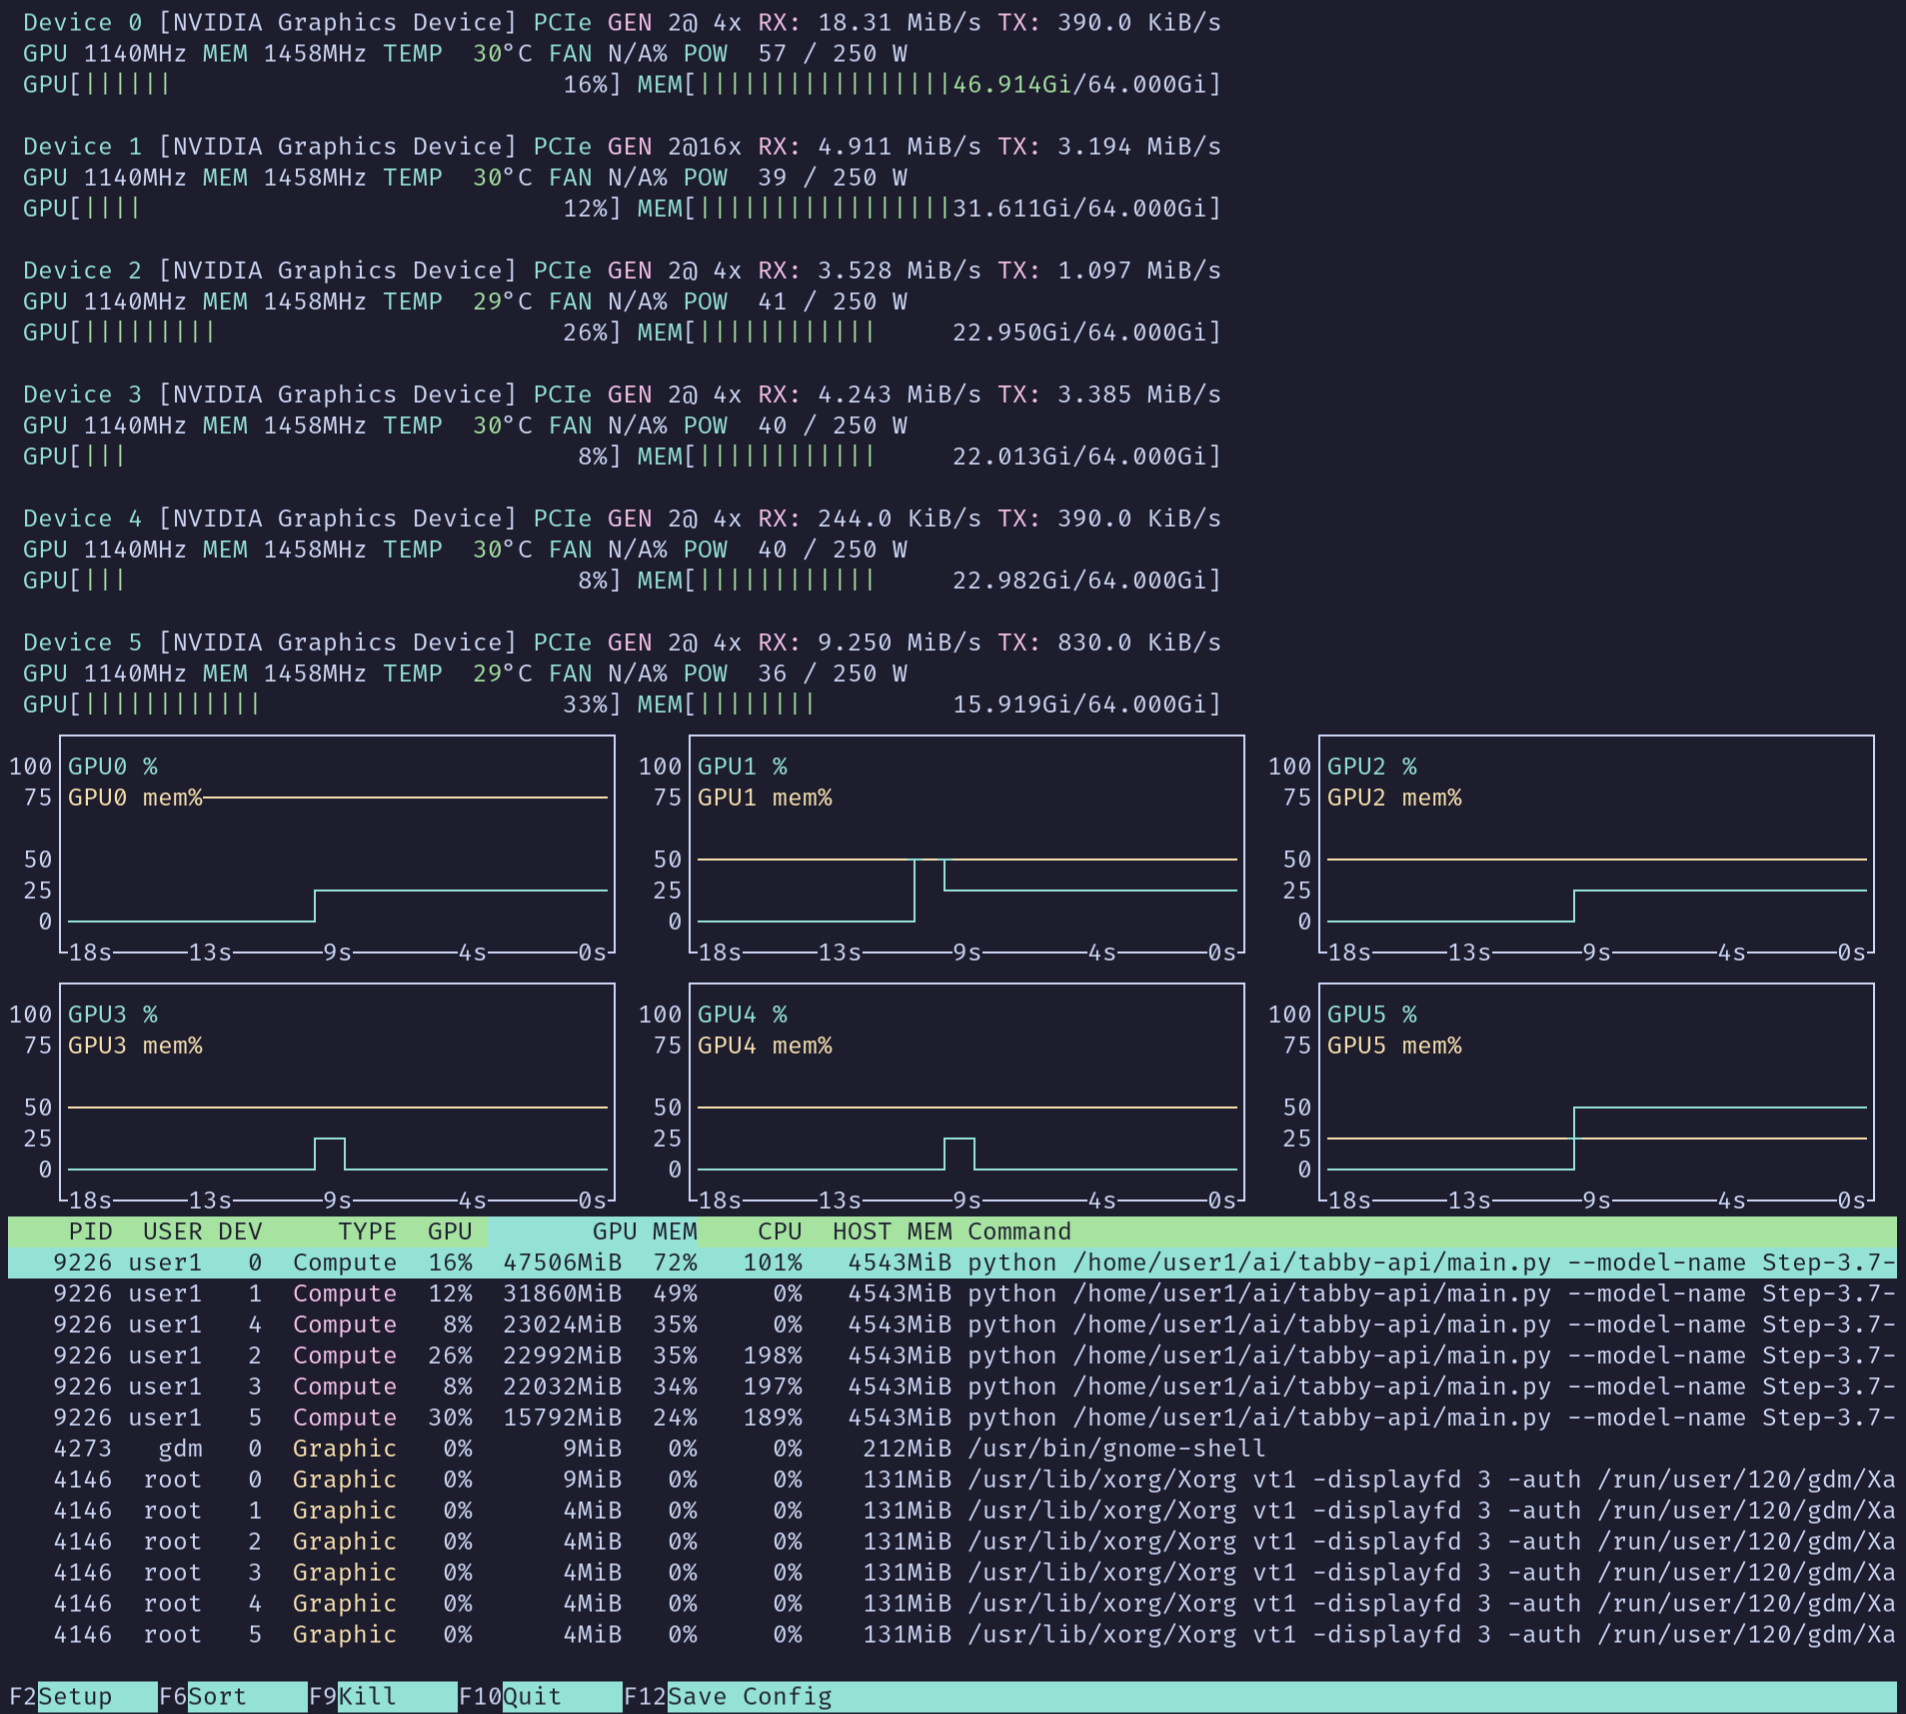Click Device 0 power reading "57 / 250 W"
1906x1714 pixels.
832,53
